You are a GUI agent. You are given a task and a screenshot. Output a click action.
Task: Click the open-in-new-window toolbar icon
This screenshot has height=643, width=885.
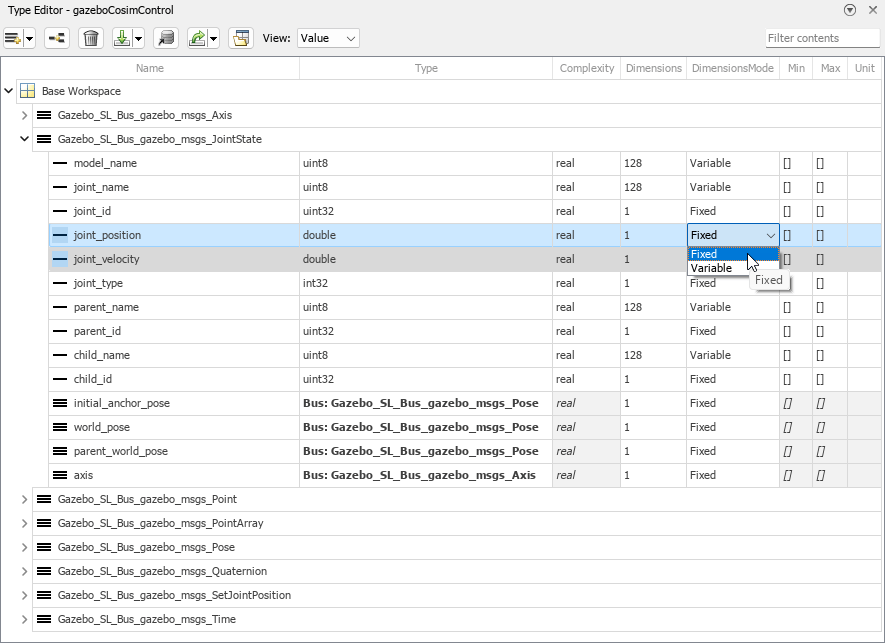[241, 38]
